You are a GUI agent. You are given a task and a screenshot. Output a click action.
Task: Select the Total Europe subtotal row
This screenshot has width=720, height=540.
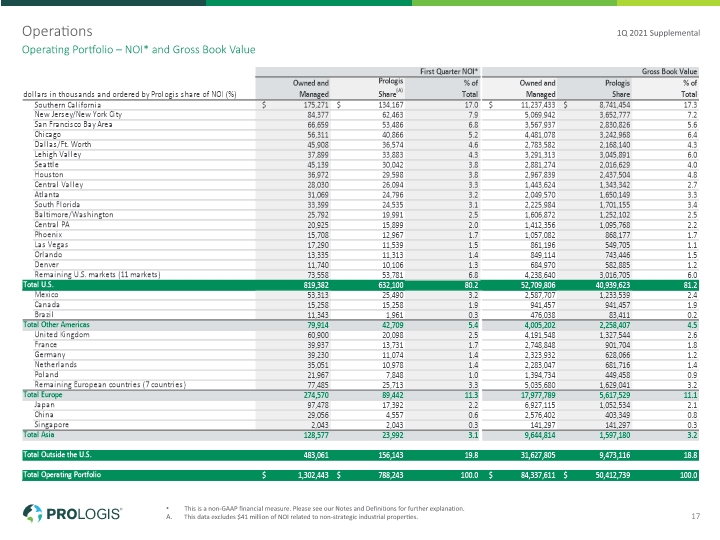tap(360, 395)
